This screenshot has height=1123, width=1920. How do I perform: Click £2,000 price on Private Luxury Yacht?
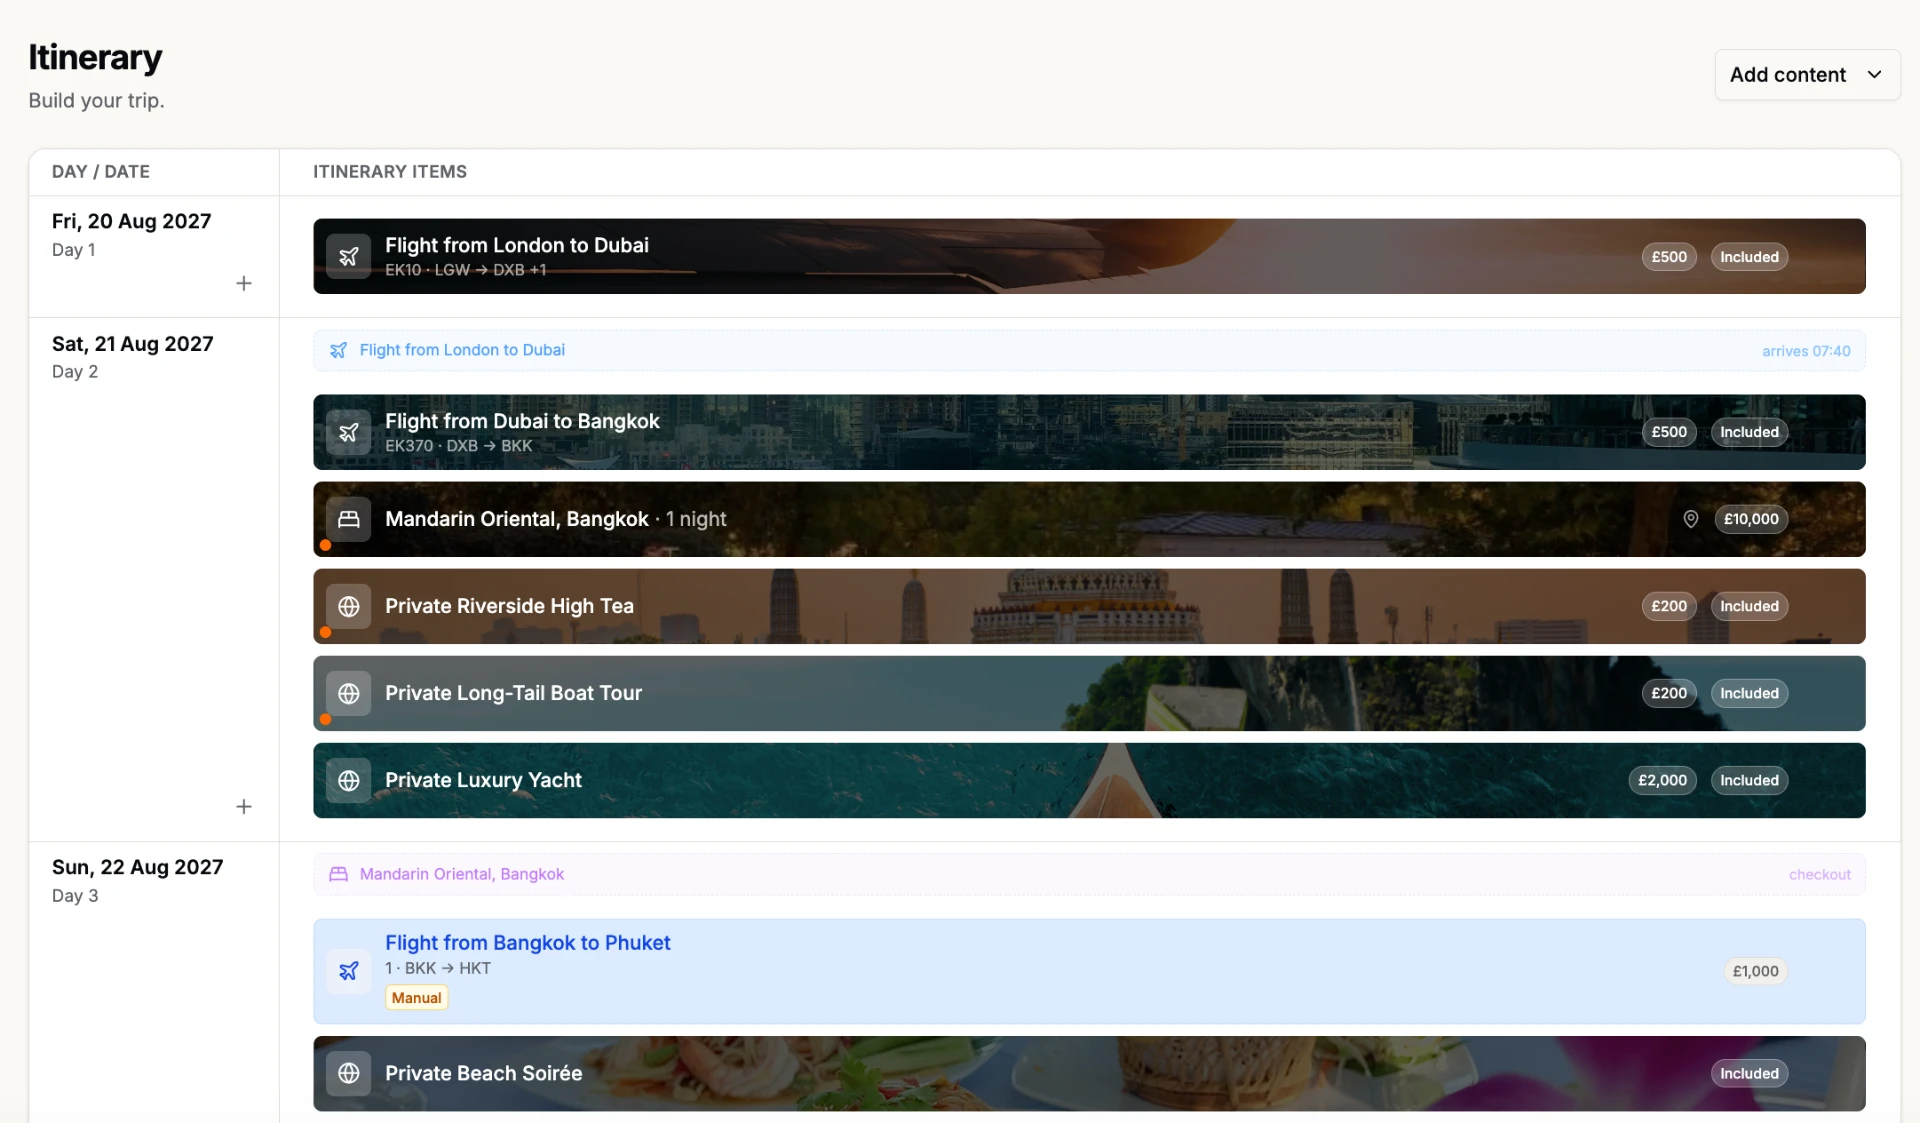[1662, 780]
